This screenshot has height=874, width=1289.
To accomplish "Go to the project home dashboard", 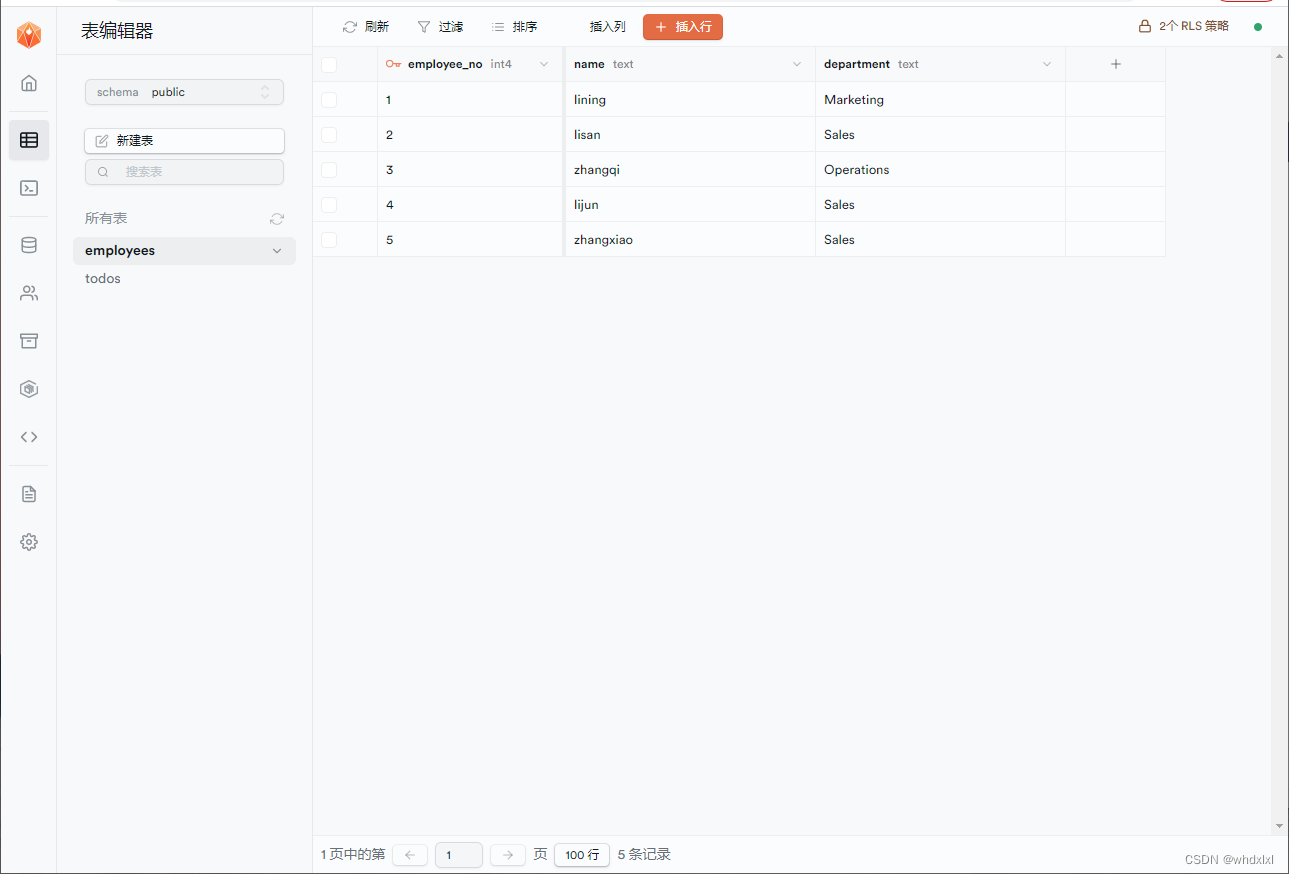I will coord(28,83).
